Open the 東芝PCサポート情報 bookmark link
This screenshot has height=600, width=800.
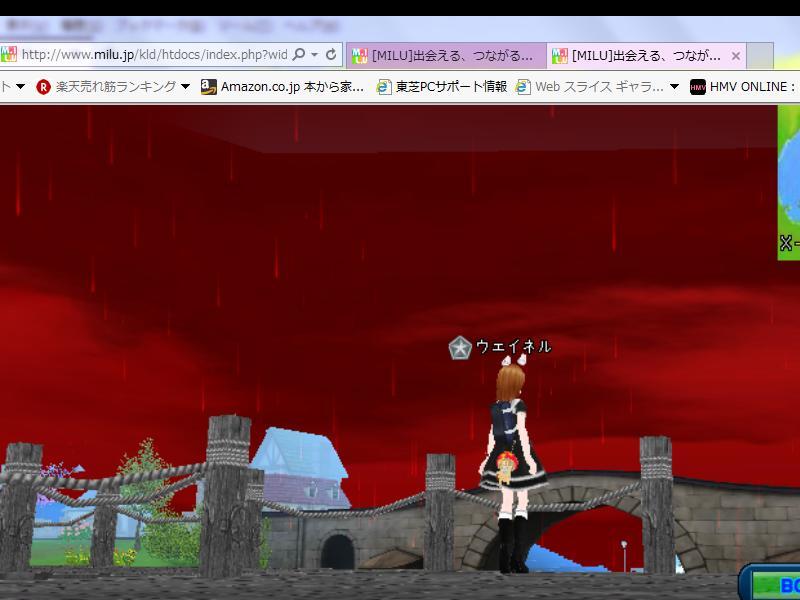(451, 87)
